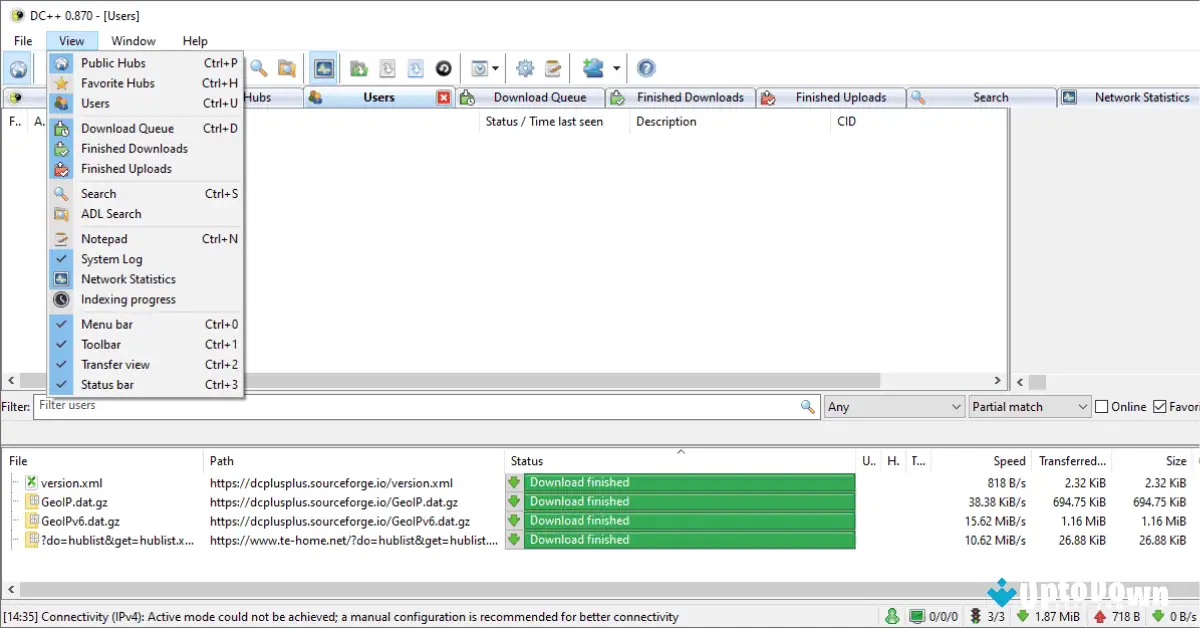
Task: Click the Help question mark toolbar icon
Action: (645, 68)
